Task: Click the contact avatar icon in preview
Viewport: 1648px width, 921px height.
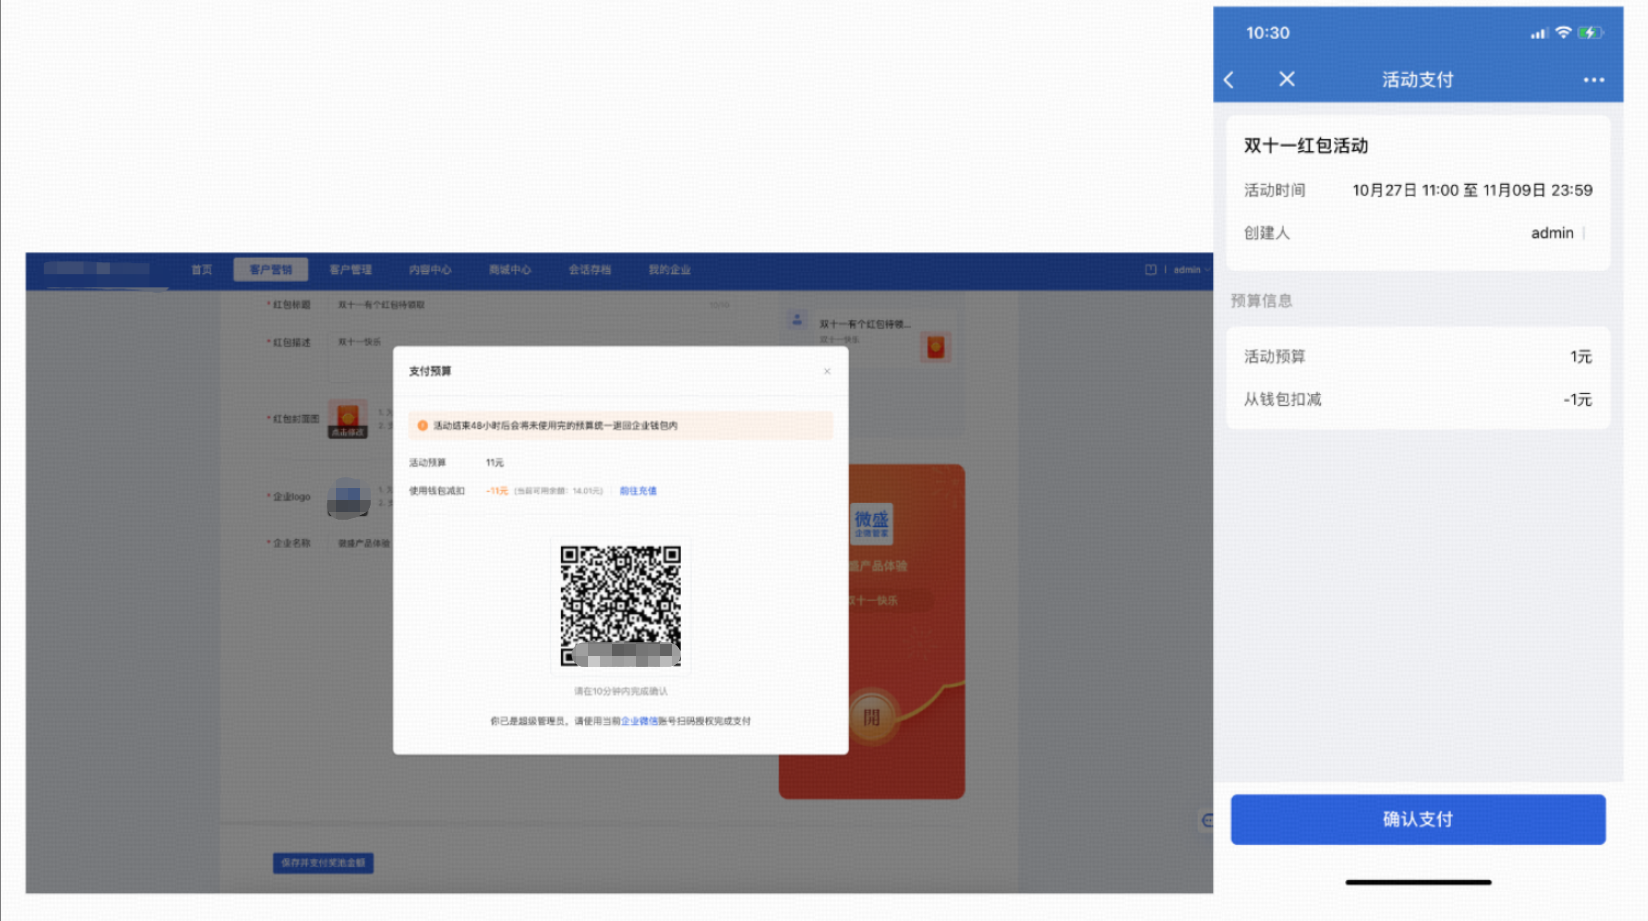Action: tap(797, 320)
